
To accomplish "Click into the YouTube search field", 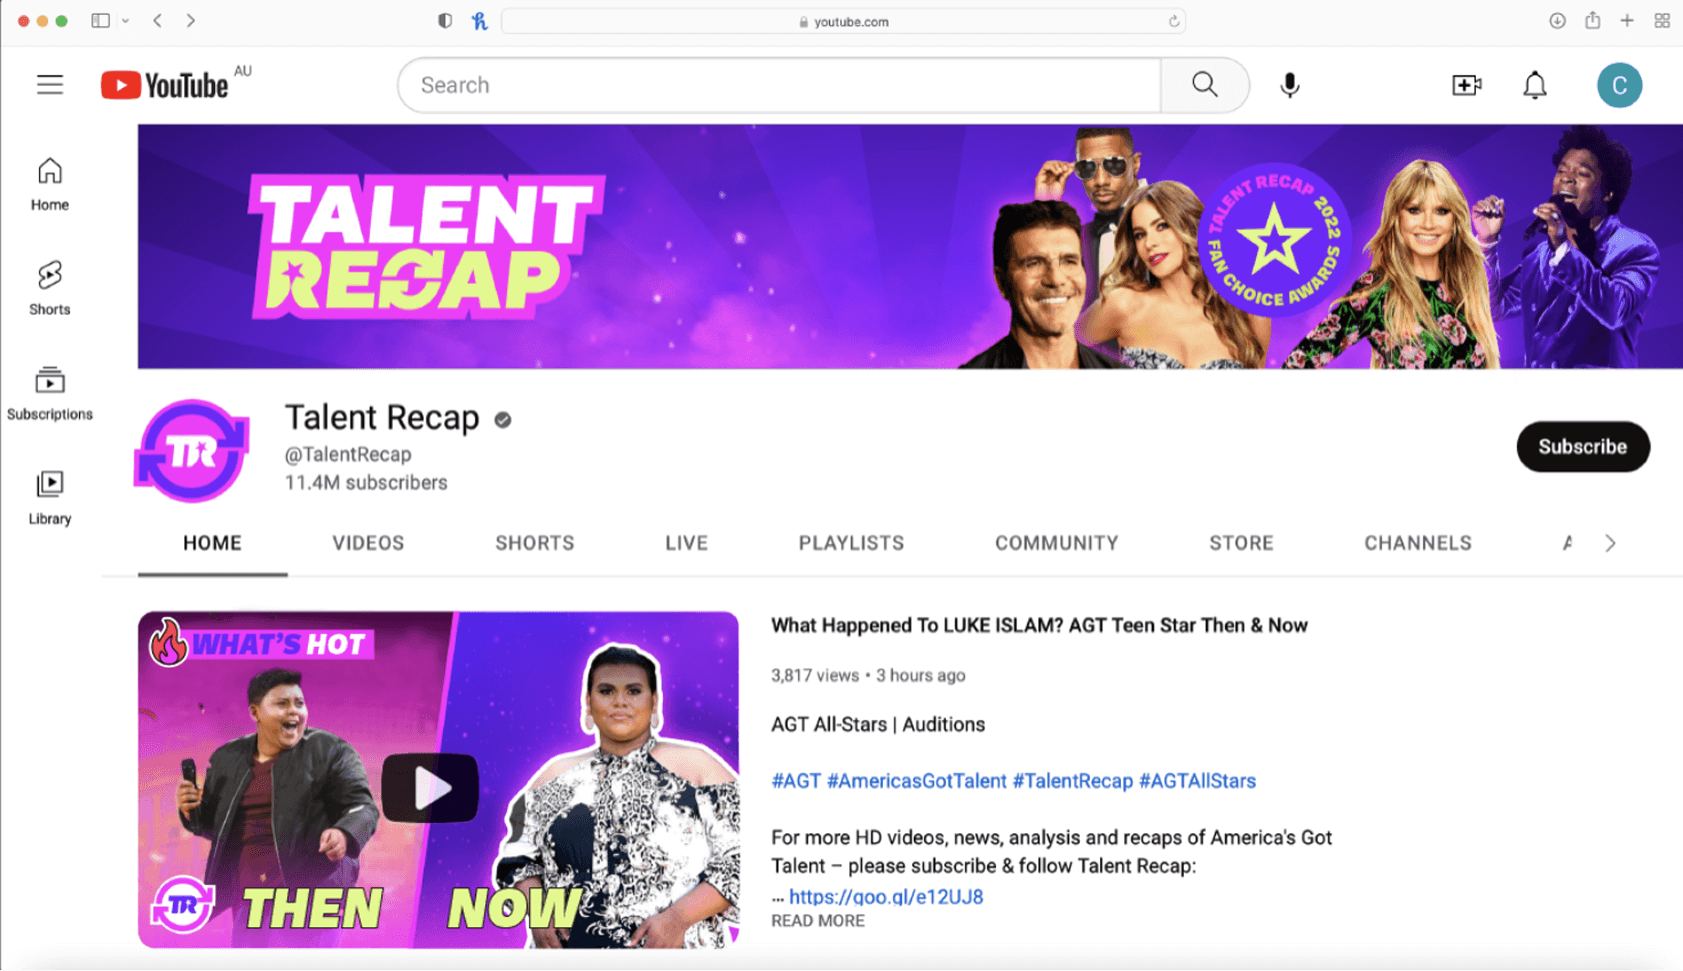I will 780,85.
